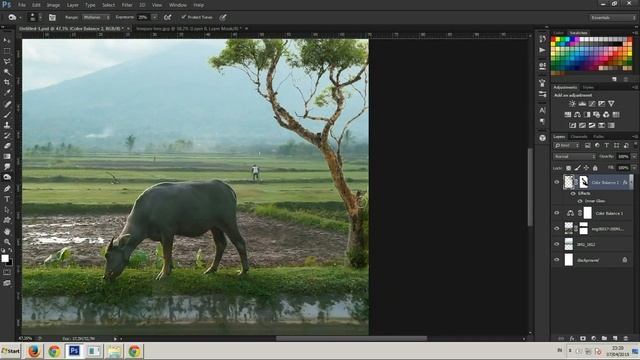Select the Eyedropper tool

point(7,93)
